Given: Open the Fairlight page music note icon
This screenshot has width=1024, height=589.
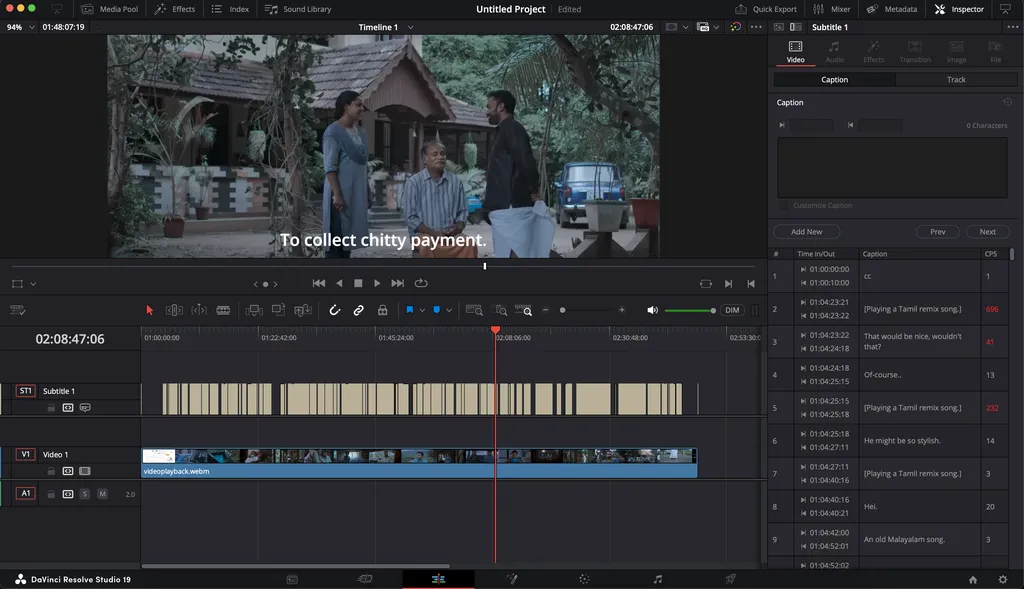Looking at the screenshot, I should click(x=657, y=579).
